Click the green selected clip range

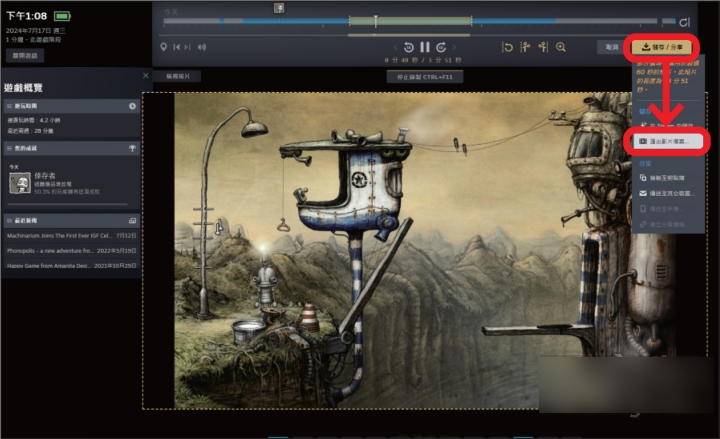click(x=410, y=21)
